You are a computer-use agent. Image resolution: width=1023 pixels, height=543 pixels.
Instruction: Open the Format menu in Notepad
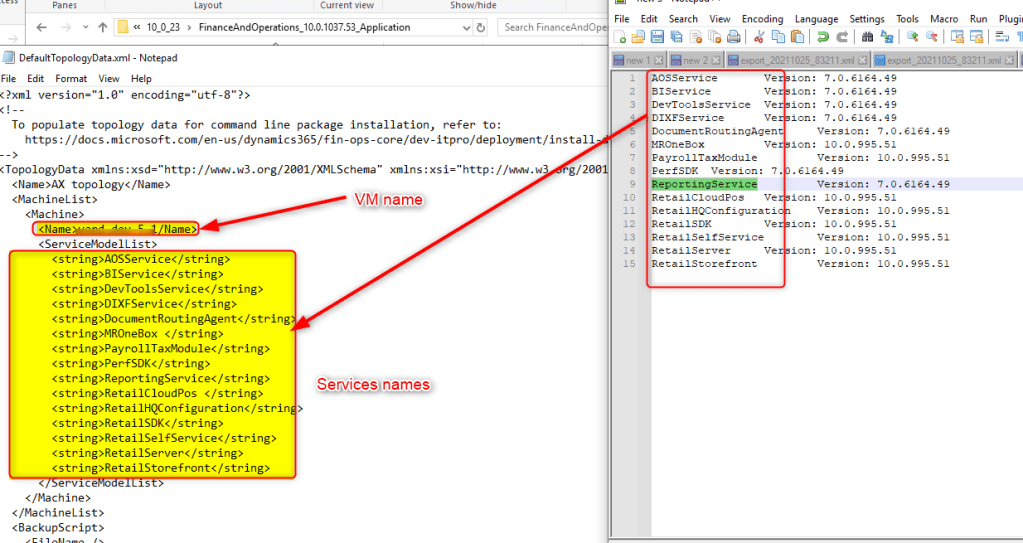click(71, 78)
